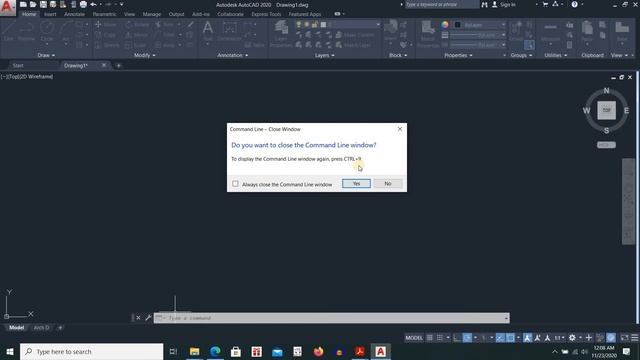Select the Line tool in Draw panel
Image resolution: width=640 pixels, height=360 pixels.
click(9, 31)
